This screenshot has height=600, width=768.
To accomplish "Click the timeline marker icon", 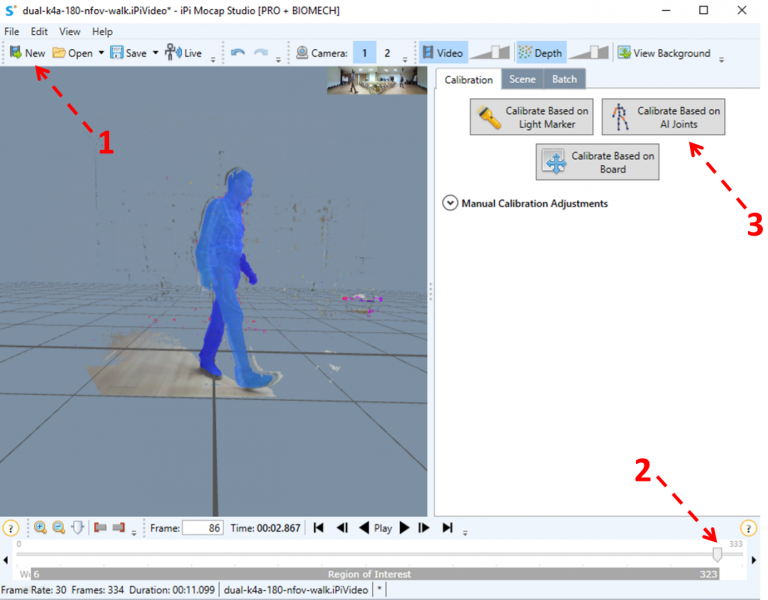I will pyautogui.click(x=77, y=528).
